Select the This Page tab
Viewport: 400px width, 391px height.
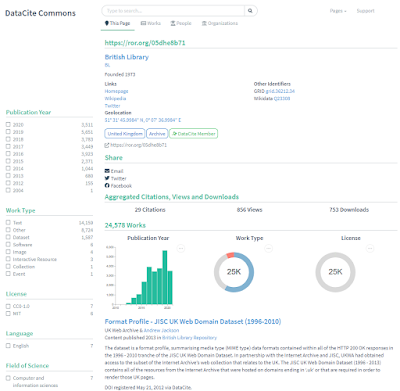117,23
